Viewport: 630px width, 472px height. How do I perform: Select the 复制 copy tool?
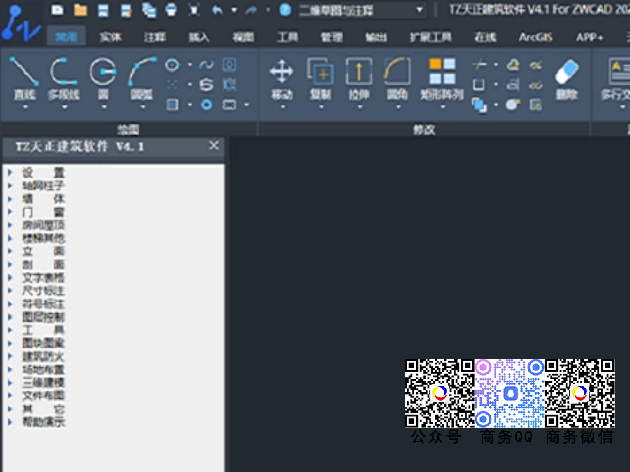(321, 78)
